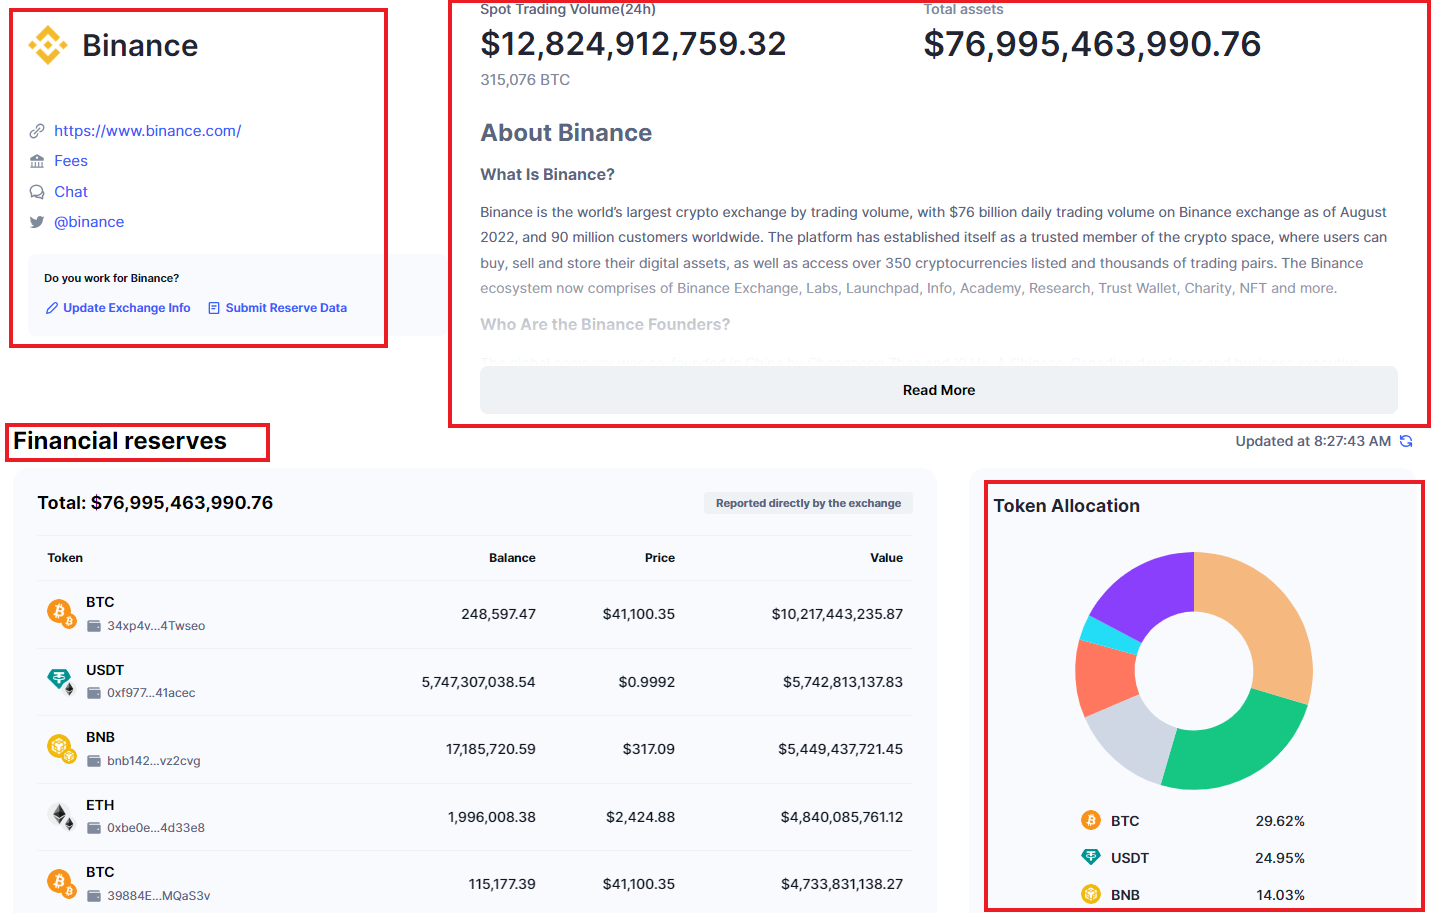Open the Fees link
The height and width of the screenshot is (913, 1456).
coord(71,161)
